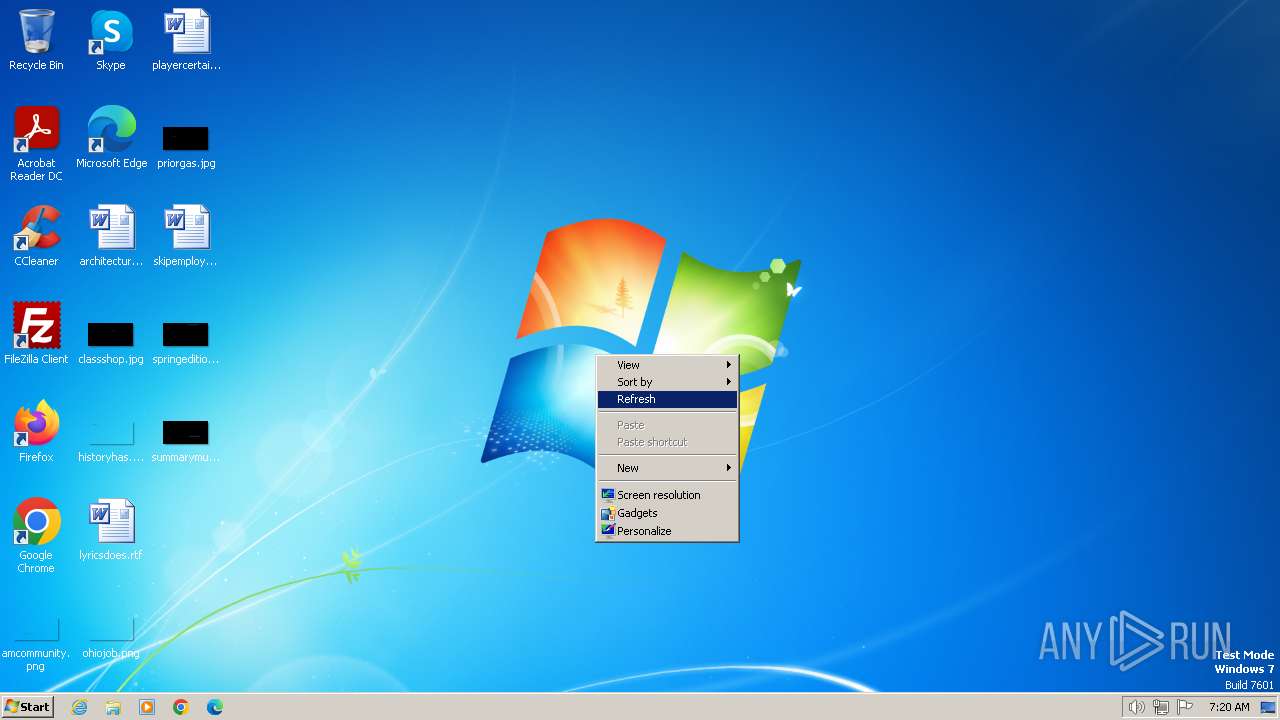This screenshot has height=720, width=1280.
Task: Select Acrobat Reader DC desktop icon
Action: (36, 144)
